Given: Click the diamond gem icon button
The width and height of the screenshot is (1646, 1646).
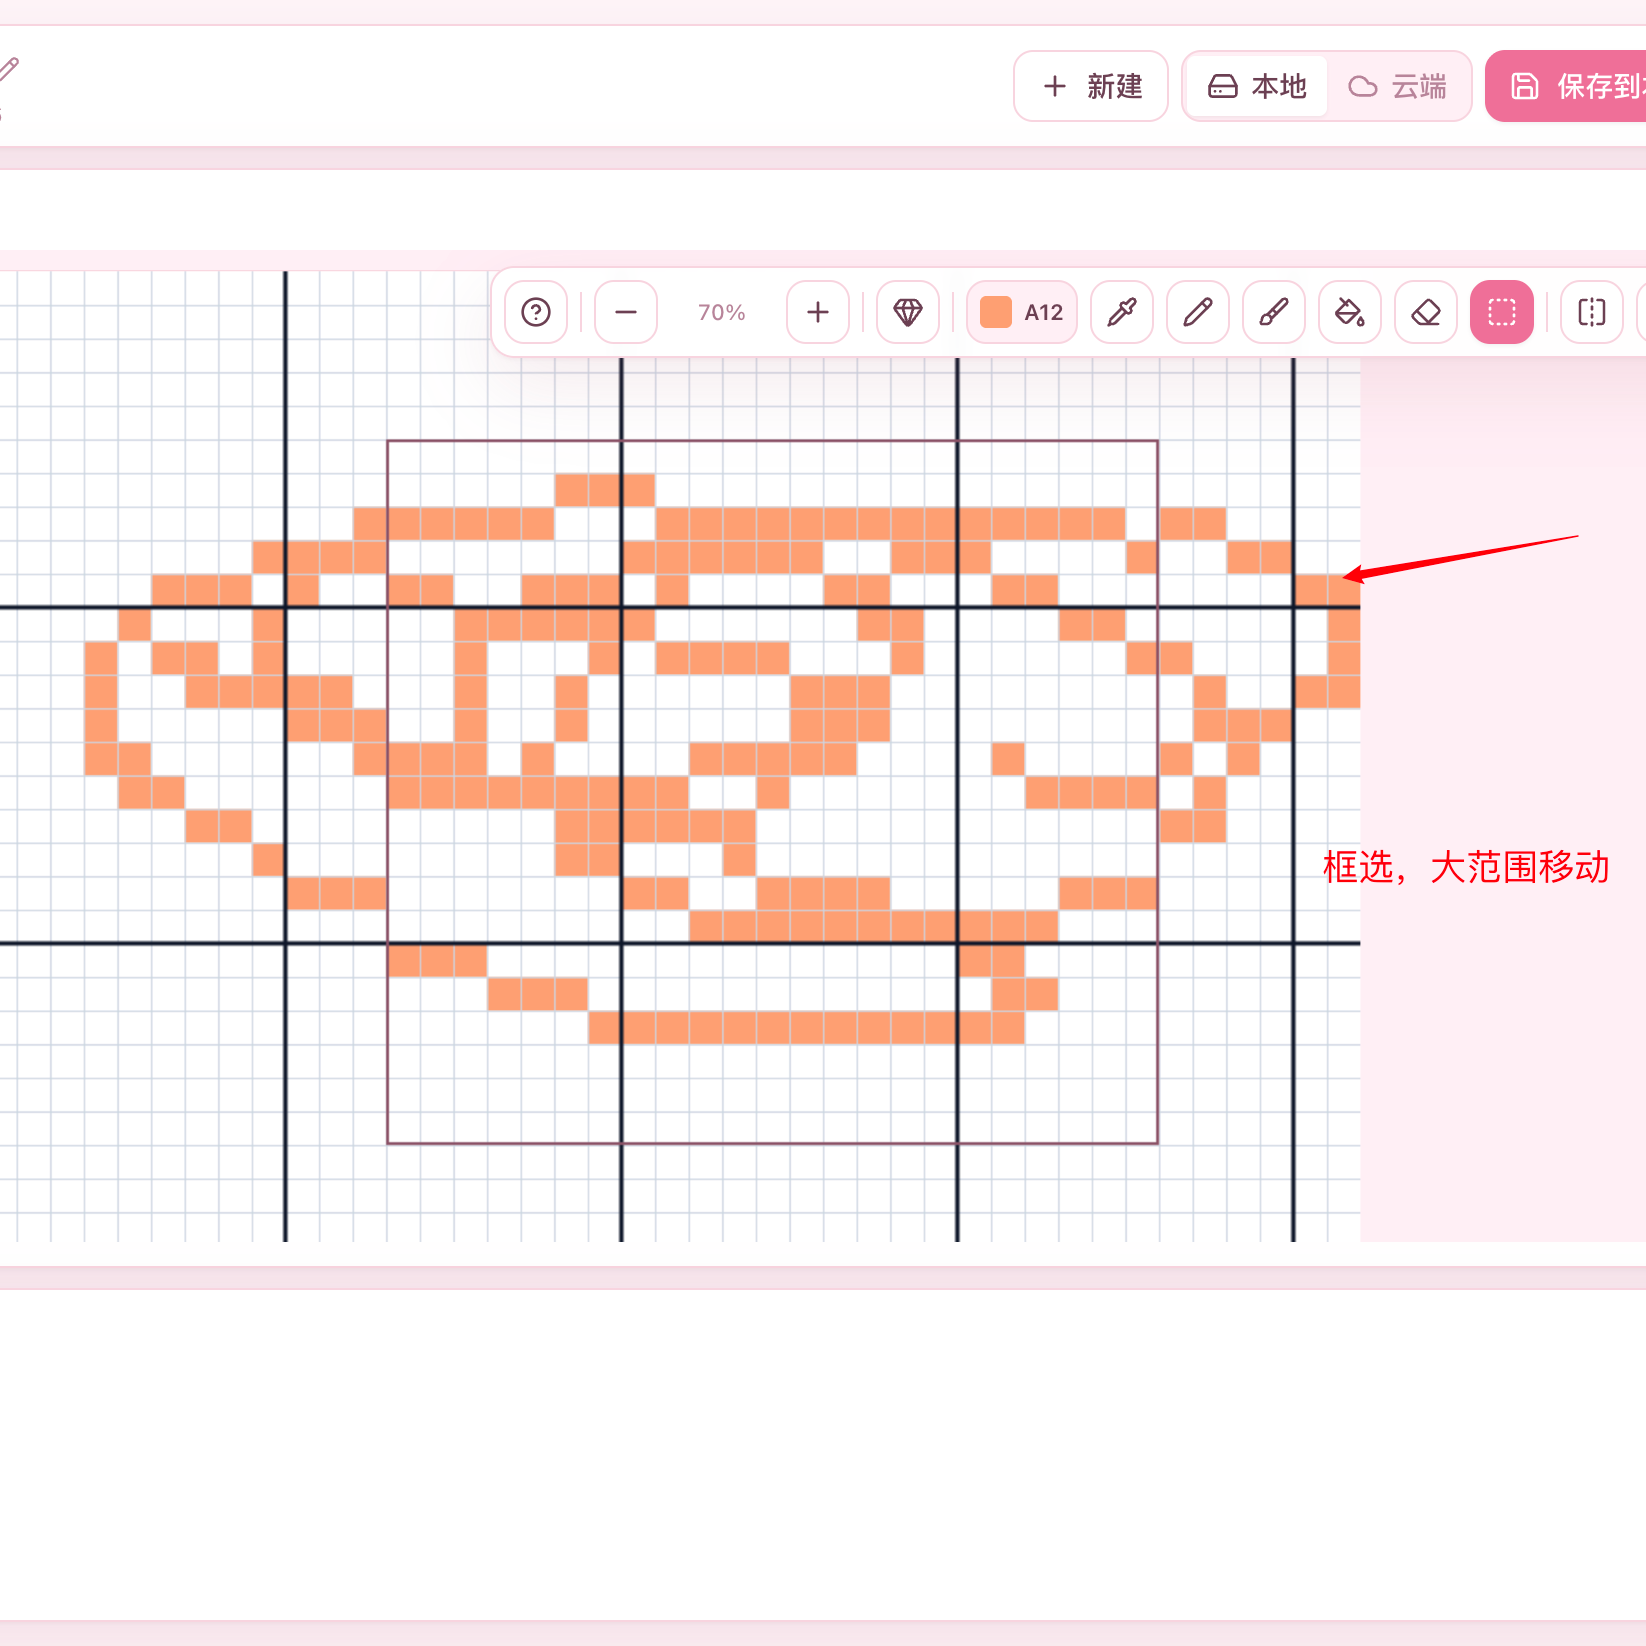Looking at the screenshot, I should [x=908, y=312].
